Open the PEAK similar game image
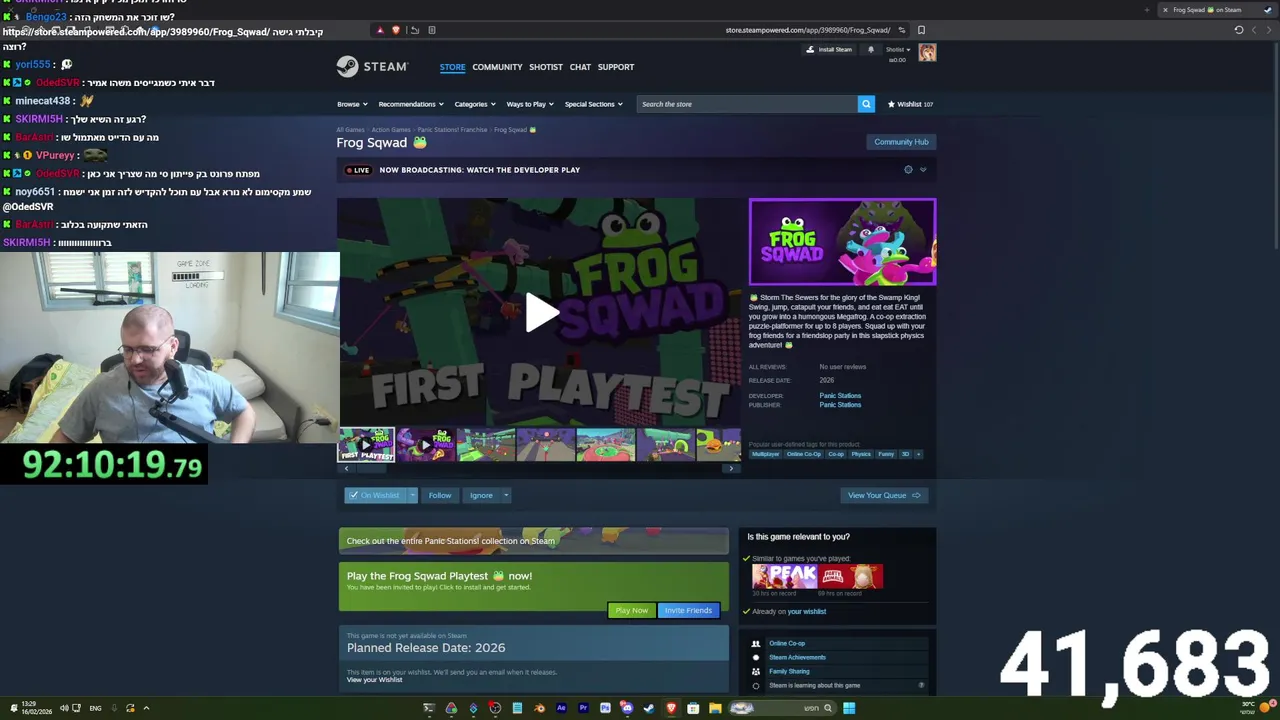Viewport: 1280px width, 720px height. [785, 576]
